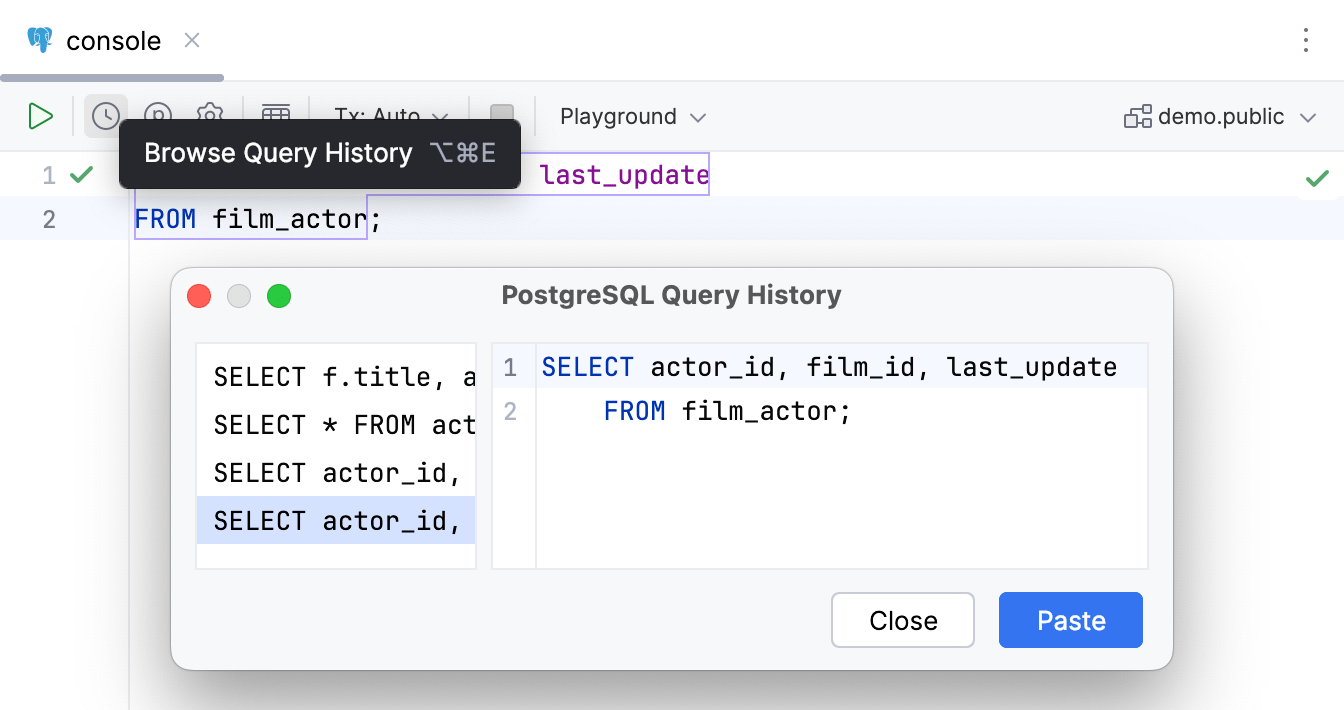This screenshot has height=710, width=1344.
Task: Open the Playground session dropdown
Action: pos(632,116)
